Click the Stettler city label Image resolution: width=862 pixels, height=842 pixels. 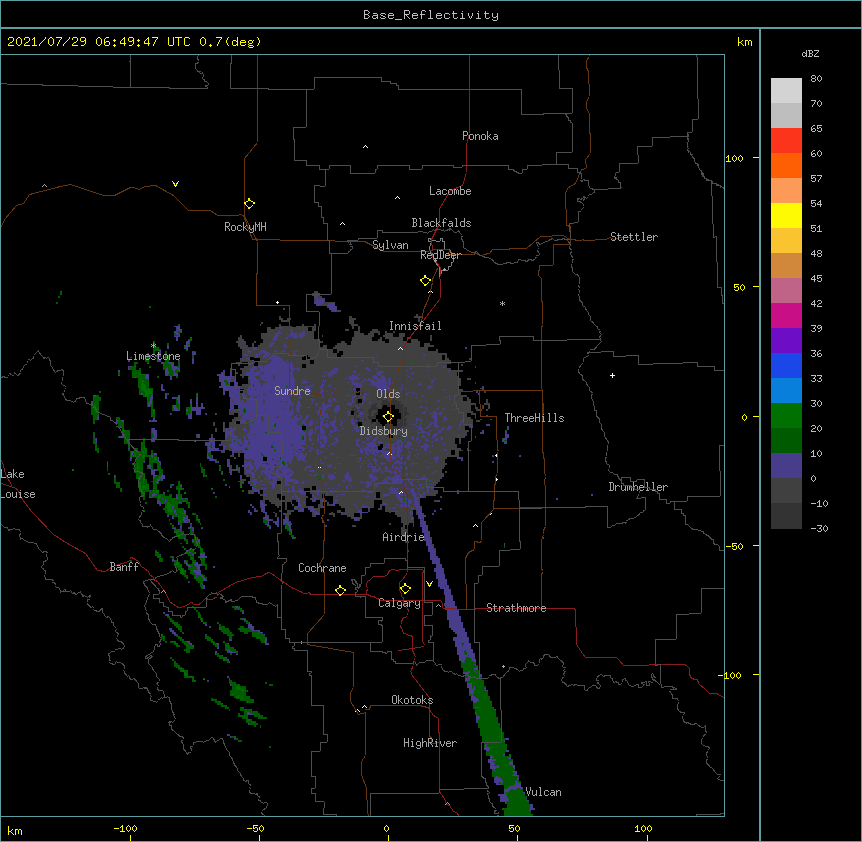click(x=634, y=237)
